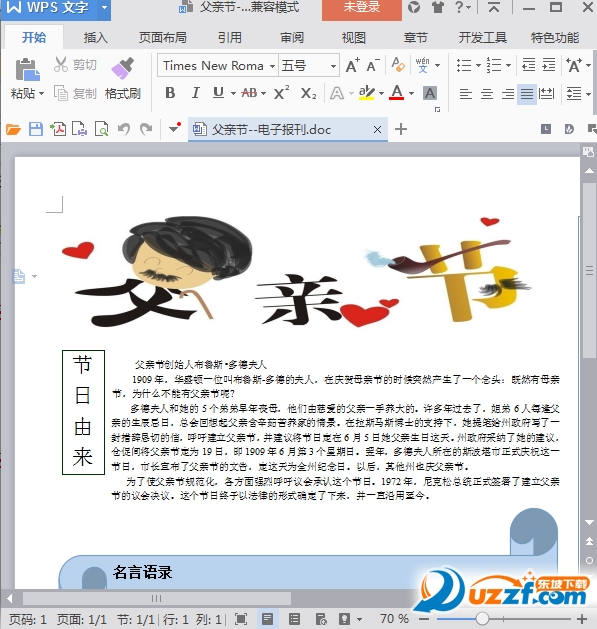Apply yellow highlight color swatch
This screenshot has width=597, height=629.
coord(367,93)
